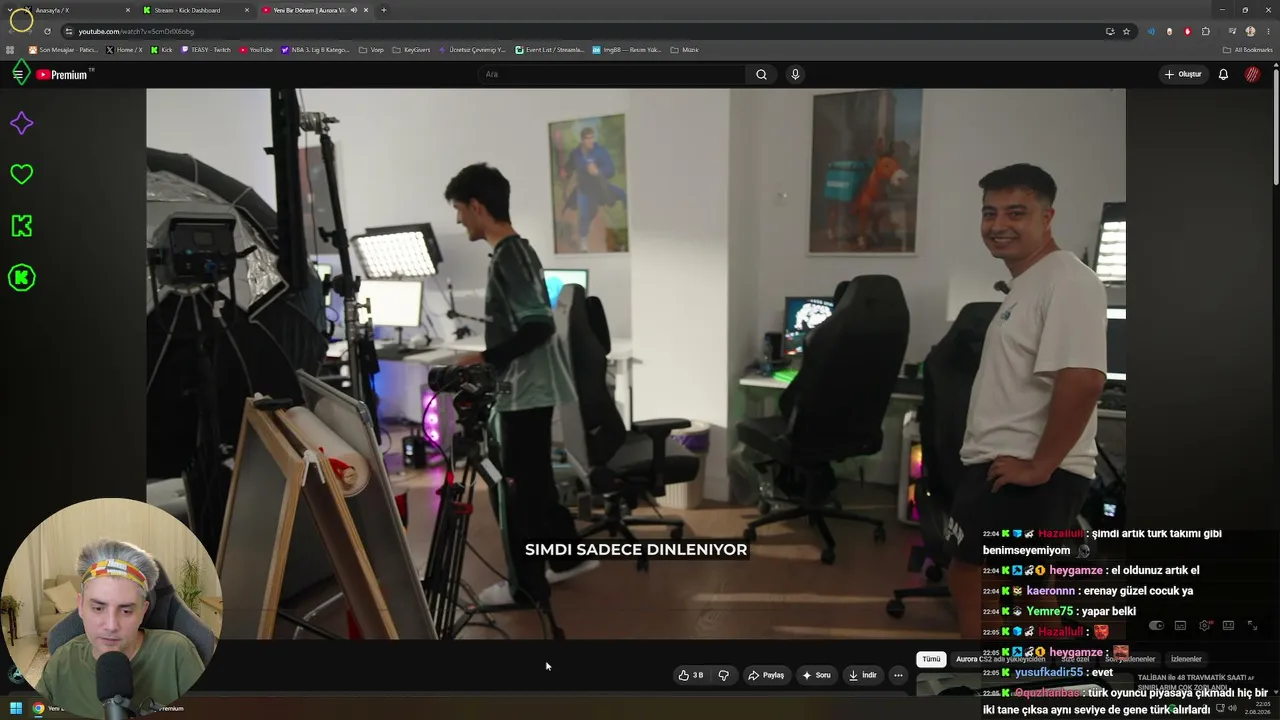
Task: Start voice search with the microphone
Action: tap(795, 74)
